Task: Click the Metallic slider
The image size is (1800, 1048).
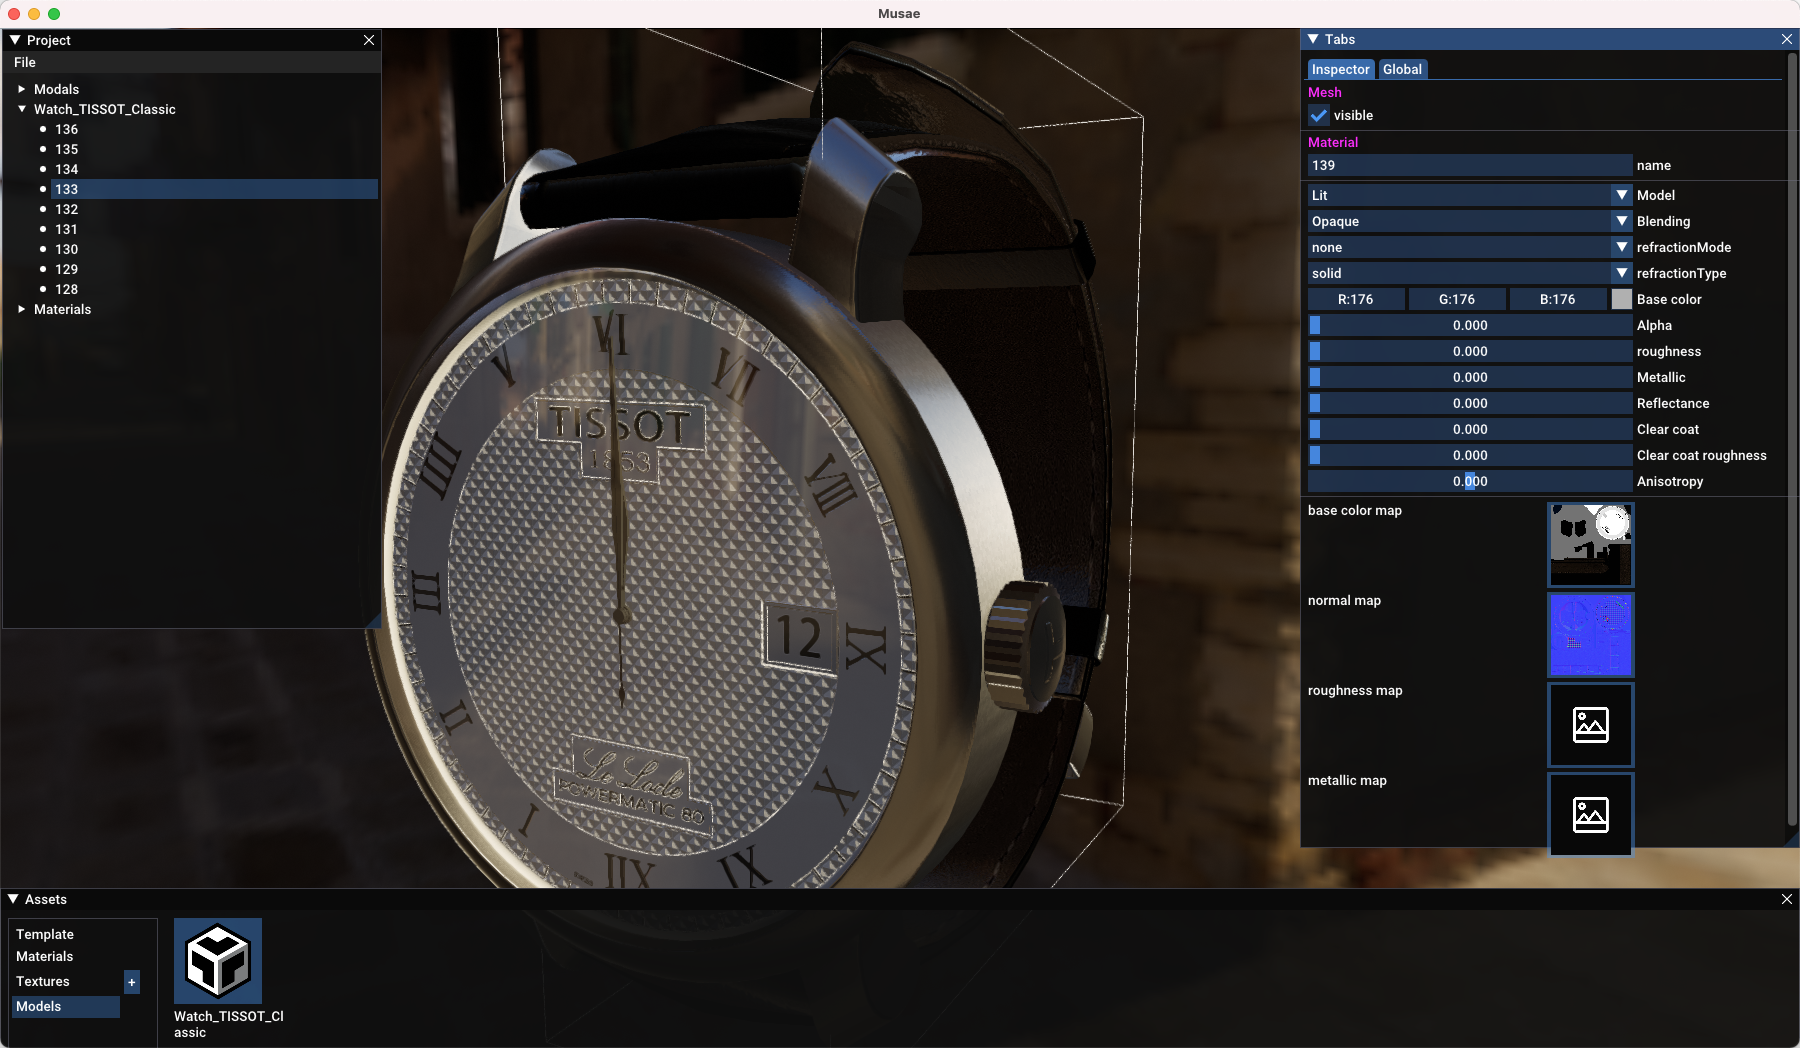Action: pos(1470,377)
